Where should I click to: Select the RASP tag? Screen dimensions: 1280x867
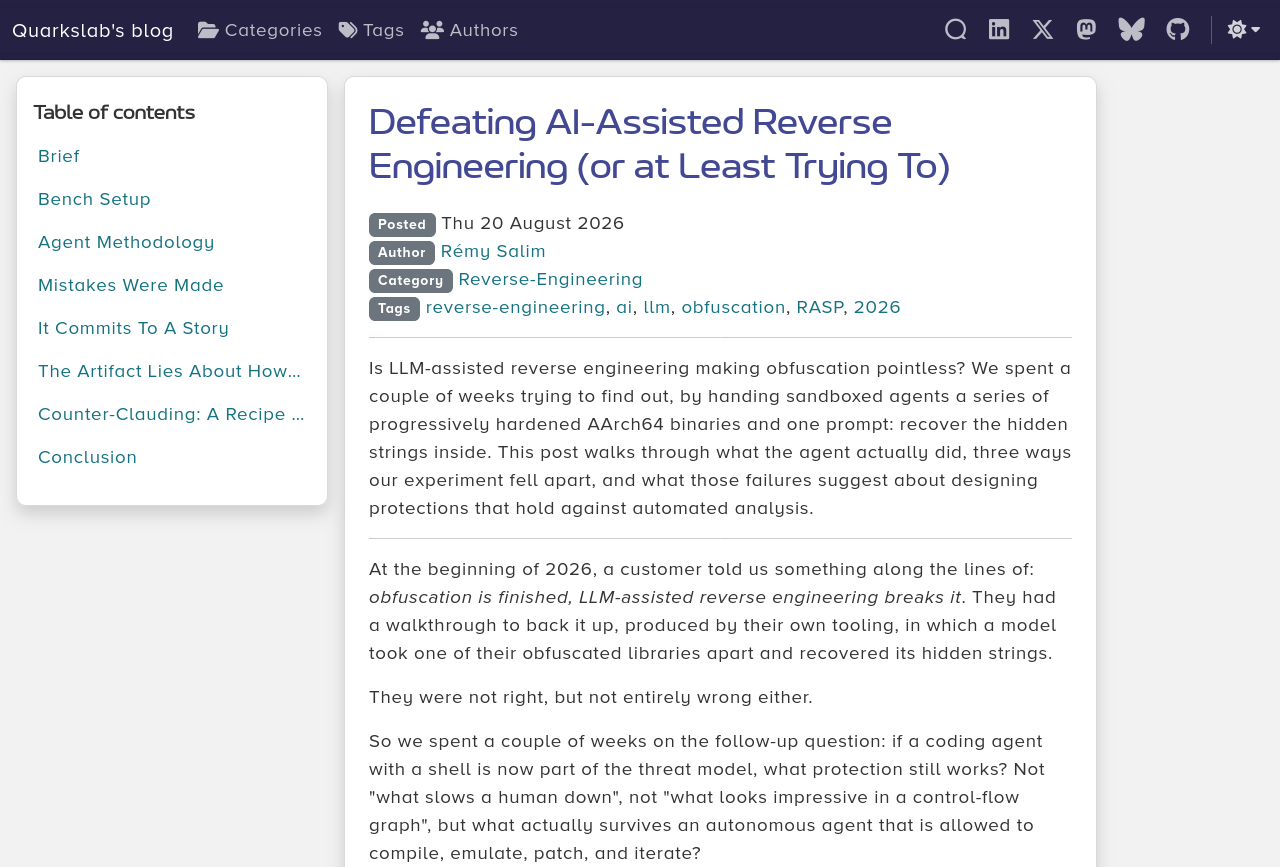pos(820,308)
